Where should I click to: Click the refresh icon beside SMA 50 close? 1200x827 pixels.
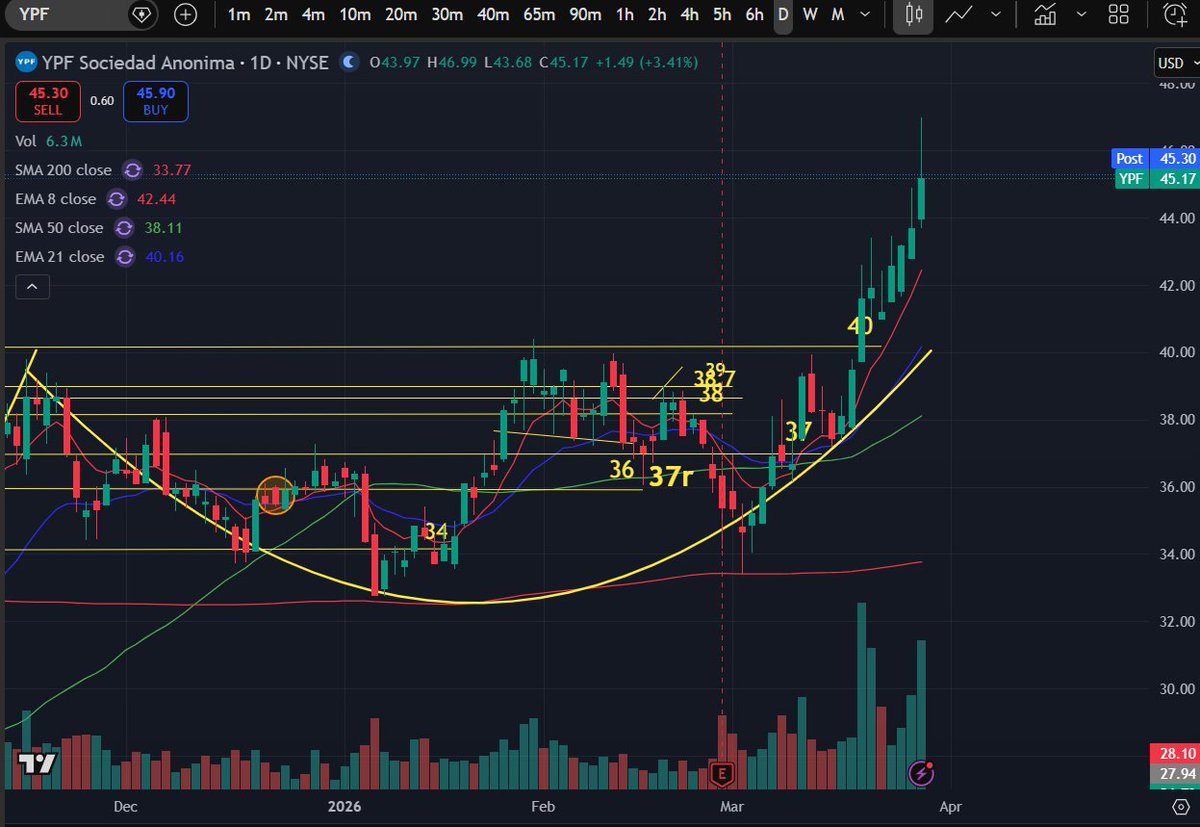click(124, 228)
